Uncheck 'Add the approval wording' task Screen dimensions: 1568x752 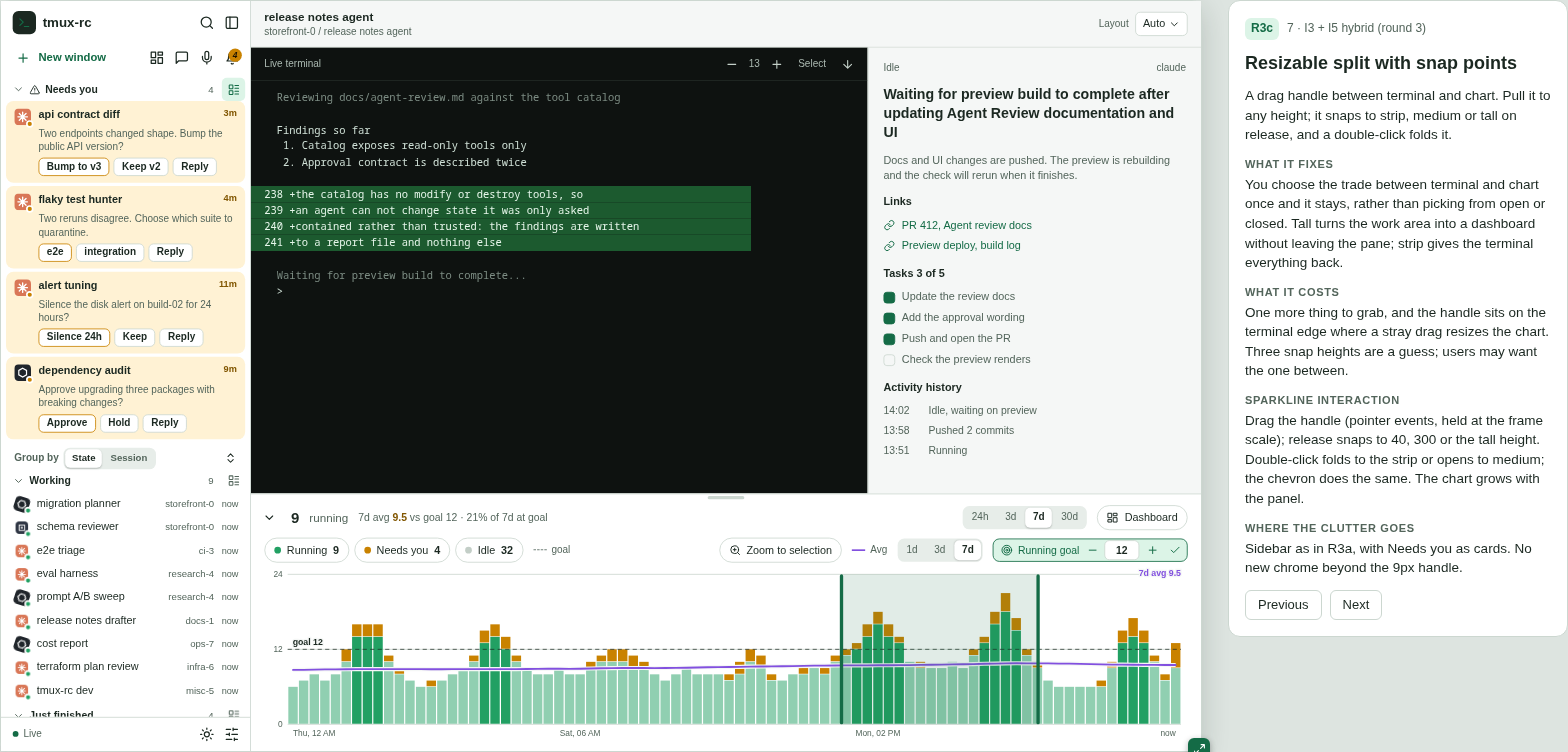pos(889,318)
